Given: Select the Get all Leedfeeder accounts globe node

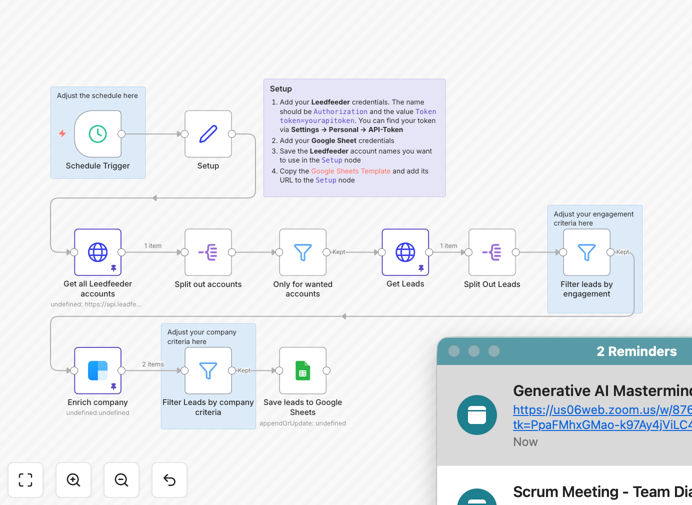Looking at the screenshot, I should pos(98,252).
